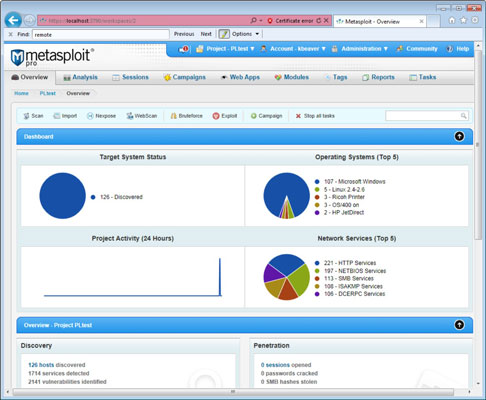Switch to the Campaigns tab

(x=185, y=77)
